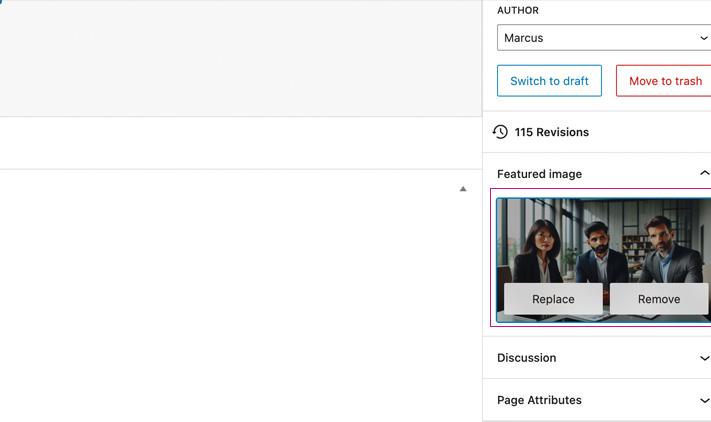711x422 pixels.
Task: Click the Remove featured image button
Action: pyautogui.click(x=659, y=299)
